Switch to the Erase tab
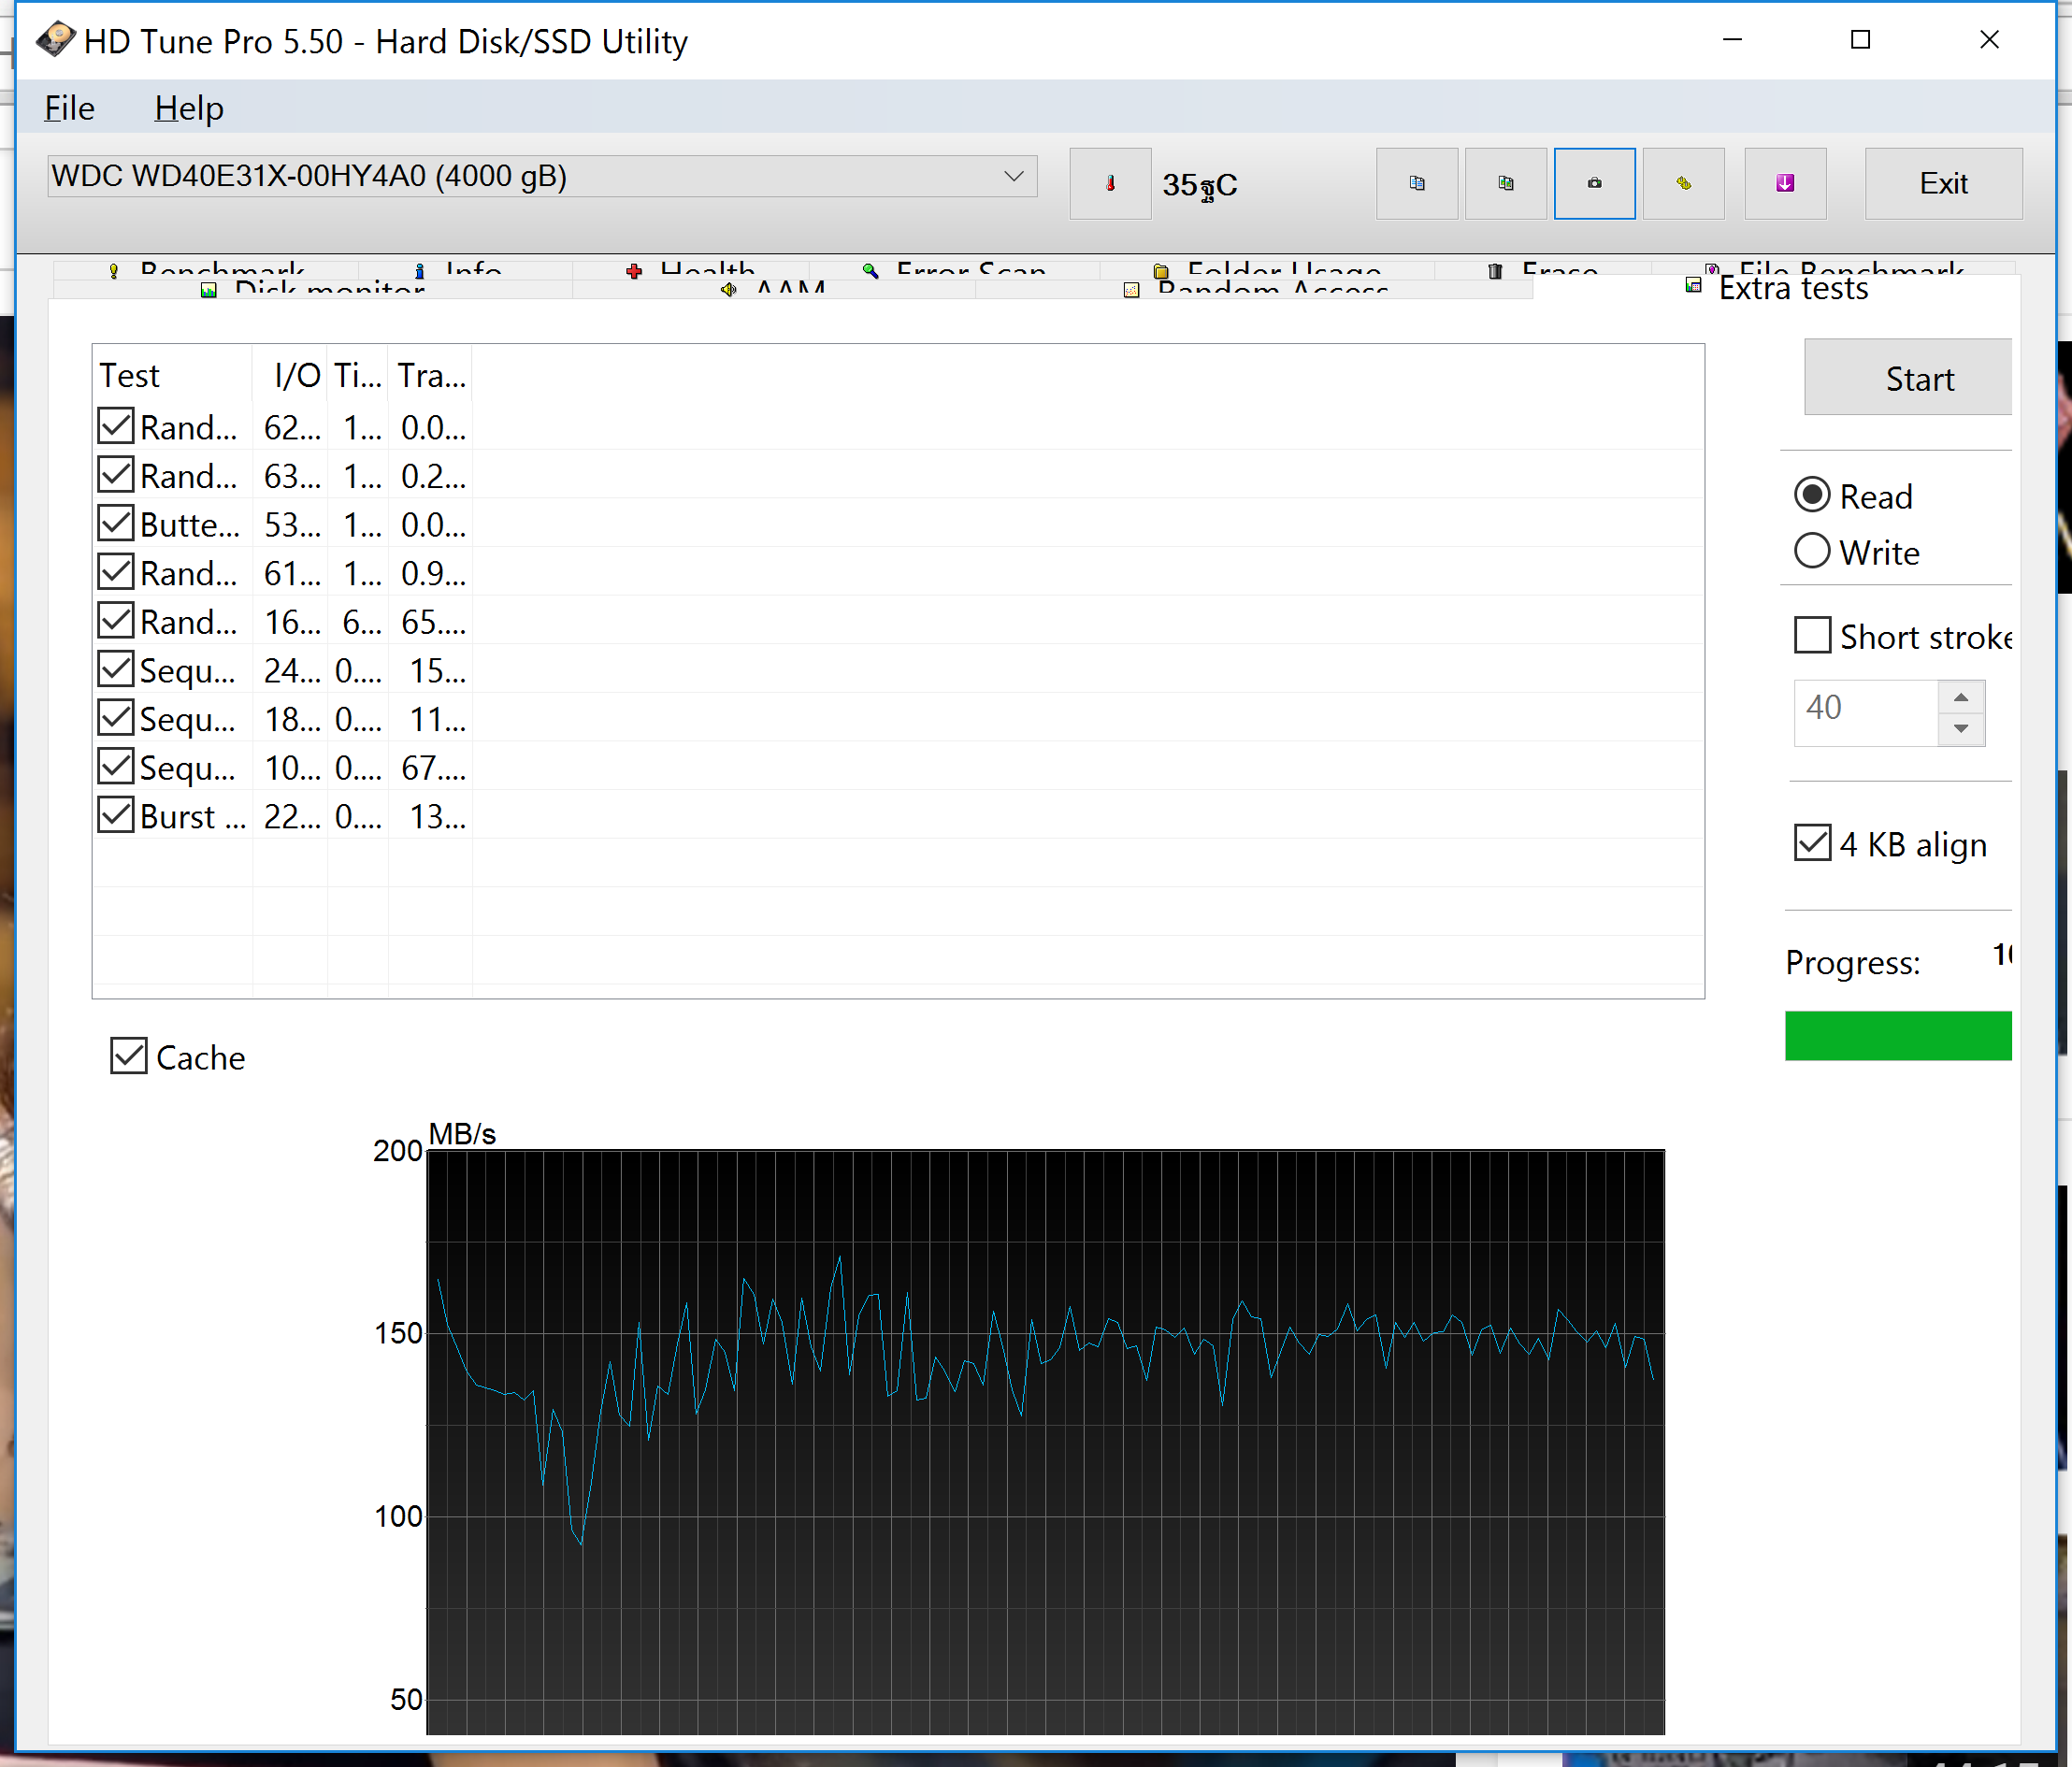The width and height of the screenshot is (2072, 1767). pyautogui.click(x=1543, y=268)
